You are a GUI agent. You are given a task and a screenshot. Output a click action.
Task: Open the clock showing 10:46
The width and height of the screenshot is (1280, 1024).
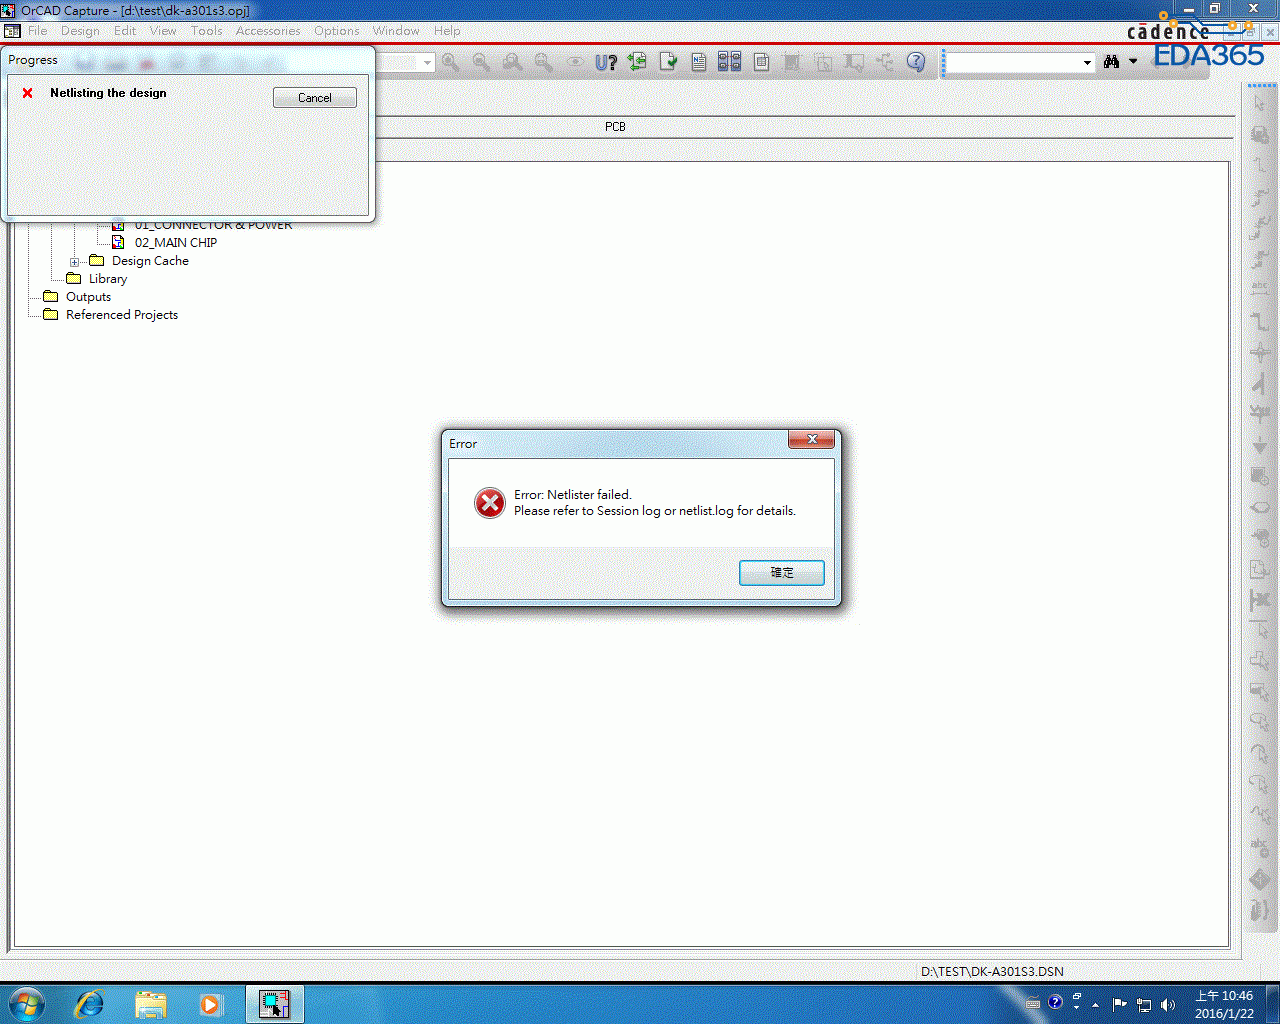click(x=1224, y=1004)
